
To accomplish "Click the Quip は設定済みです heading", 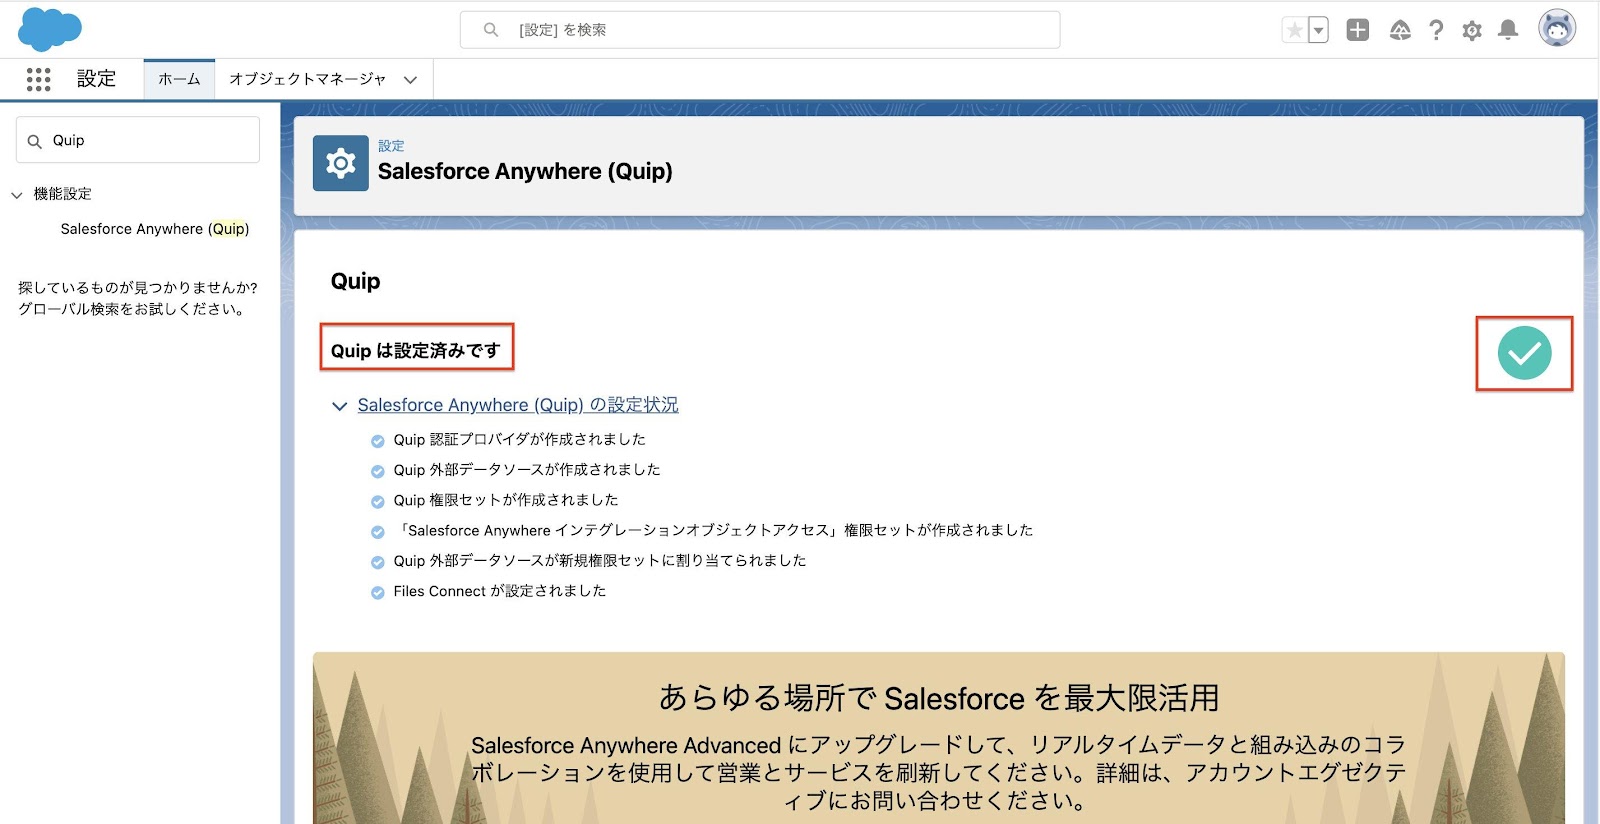I will pos(416,350).
